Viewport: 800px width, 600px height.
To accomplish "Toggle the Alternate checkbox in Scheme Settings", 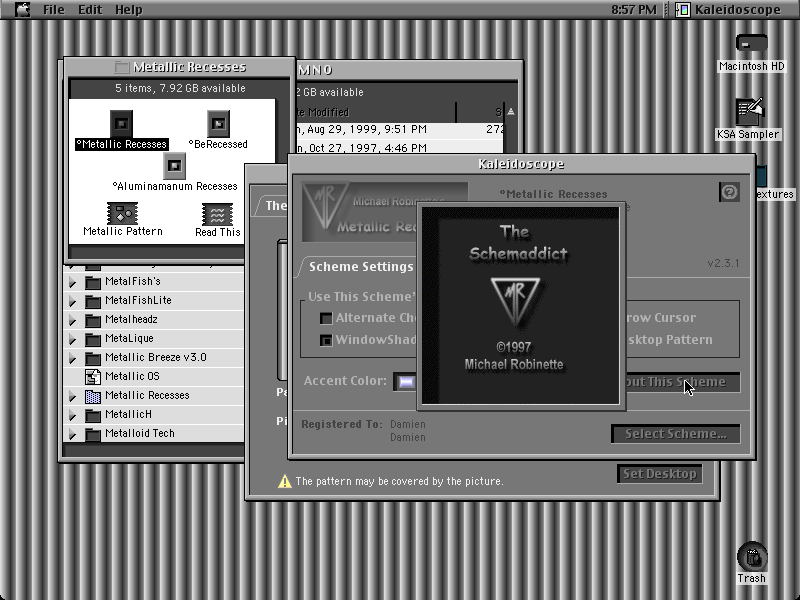I will [326, 318].
